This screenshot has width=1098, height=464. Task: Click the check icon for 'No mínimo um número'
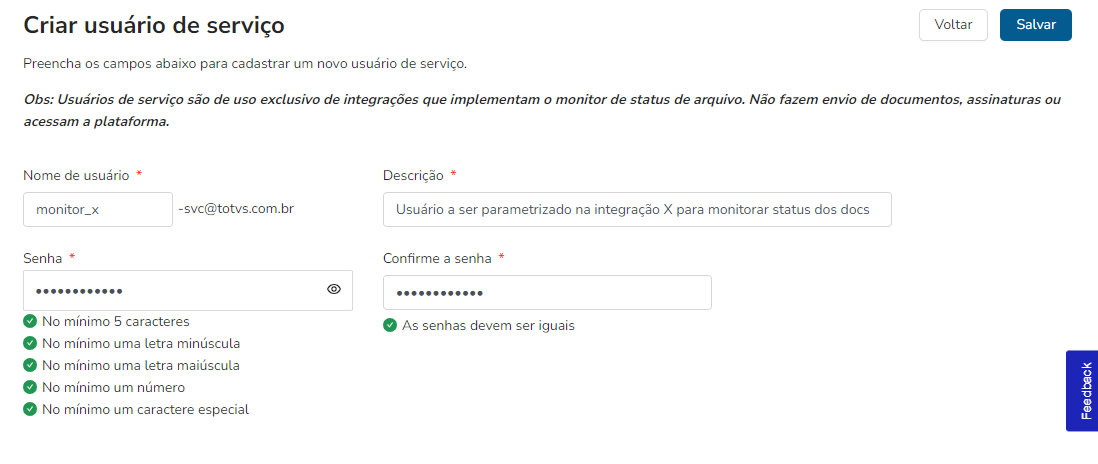(x=30, y=387)
